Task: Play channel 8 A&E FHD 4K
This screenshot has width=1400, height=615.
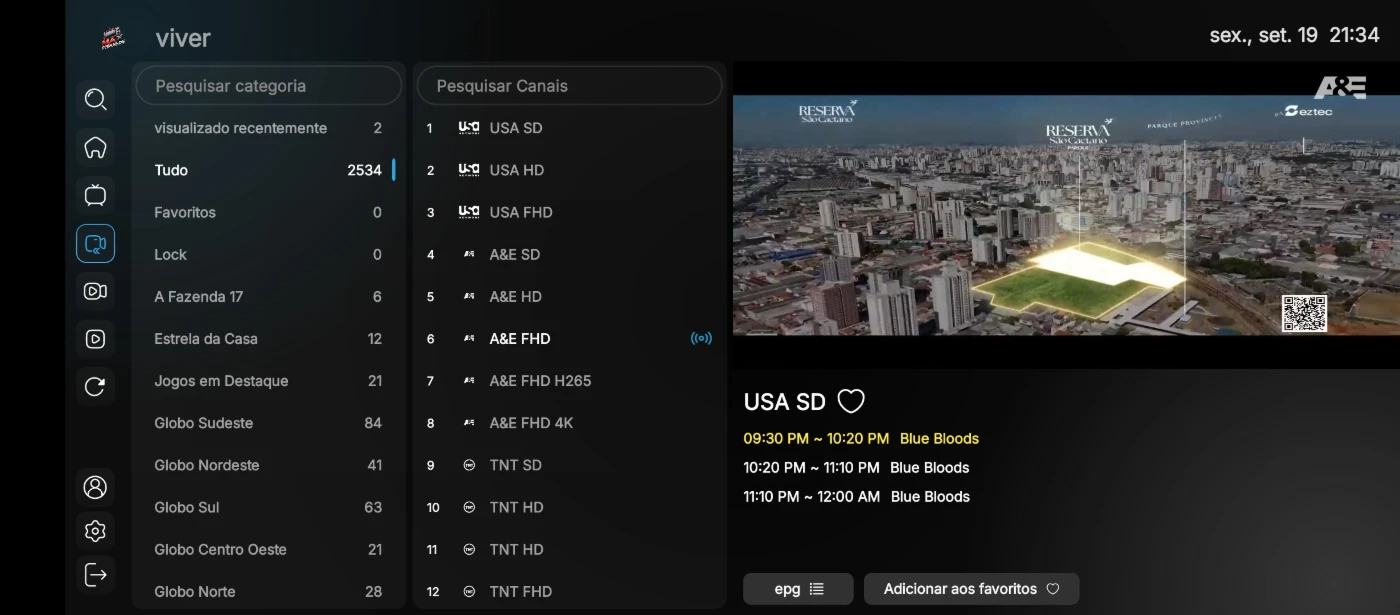Action: click(569, 423)
